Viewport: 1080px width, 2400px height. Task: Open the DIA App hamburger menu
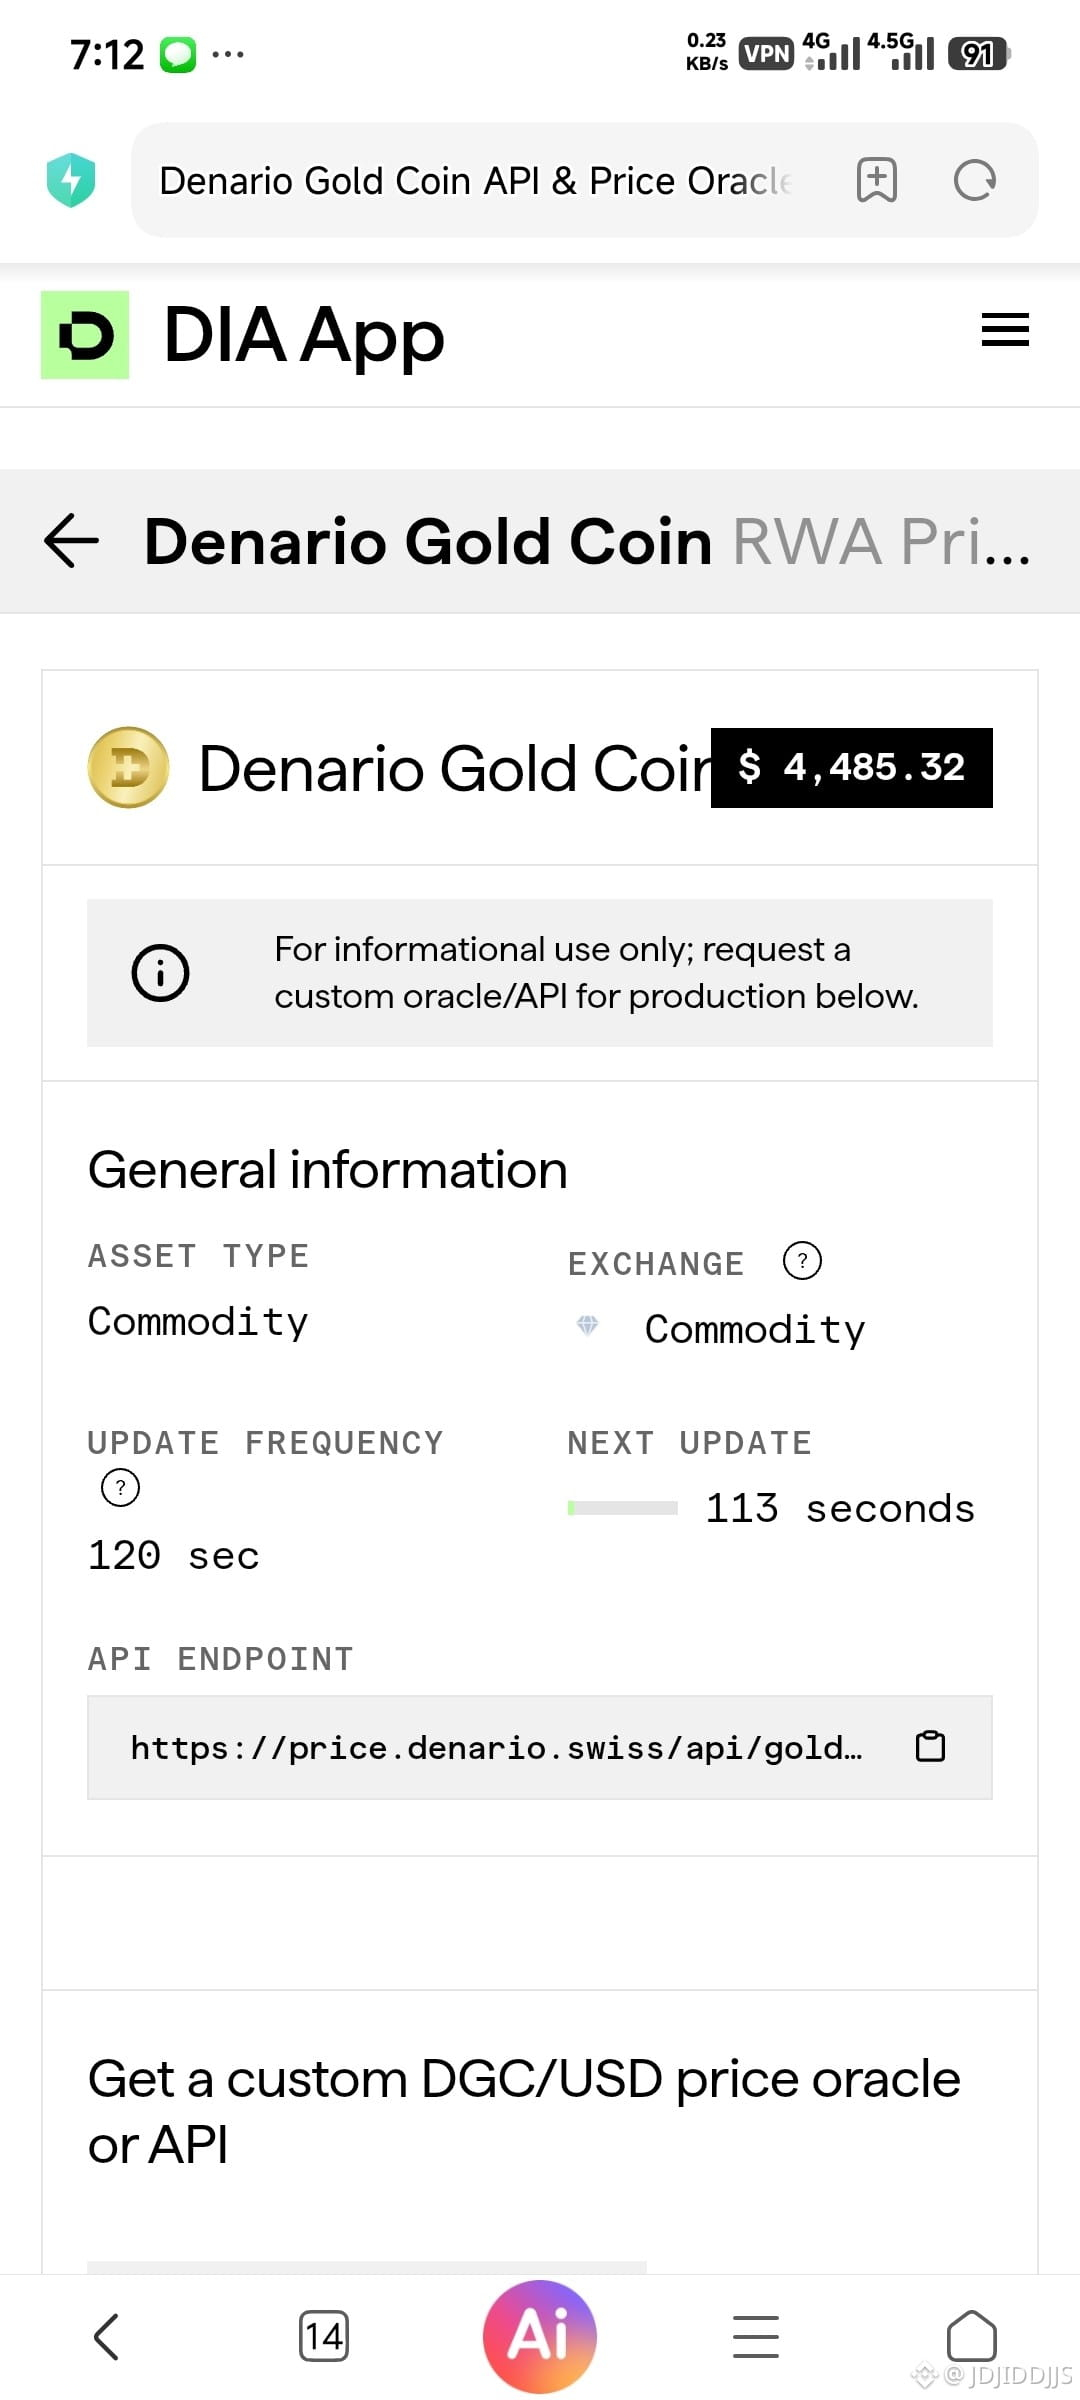coord(1005,330)
